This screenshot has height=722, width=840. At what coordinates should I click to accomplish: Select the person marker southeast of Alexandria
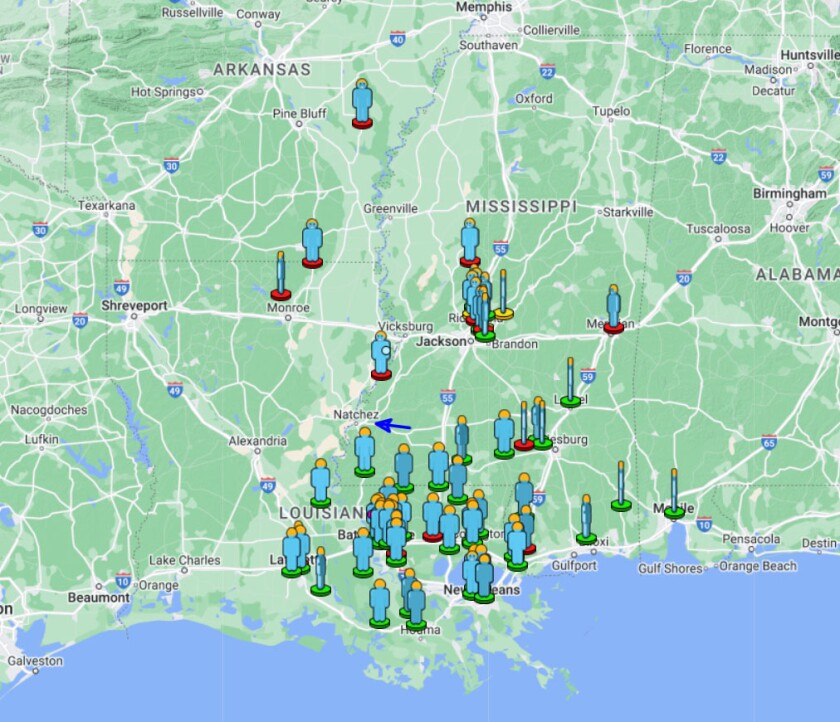(x=320, y=483)
